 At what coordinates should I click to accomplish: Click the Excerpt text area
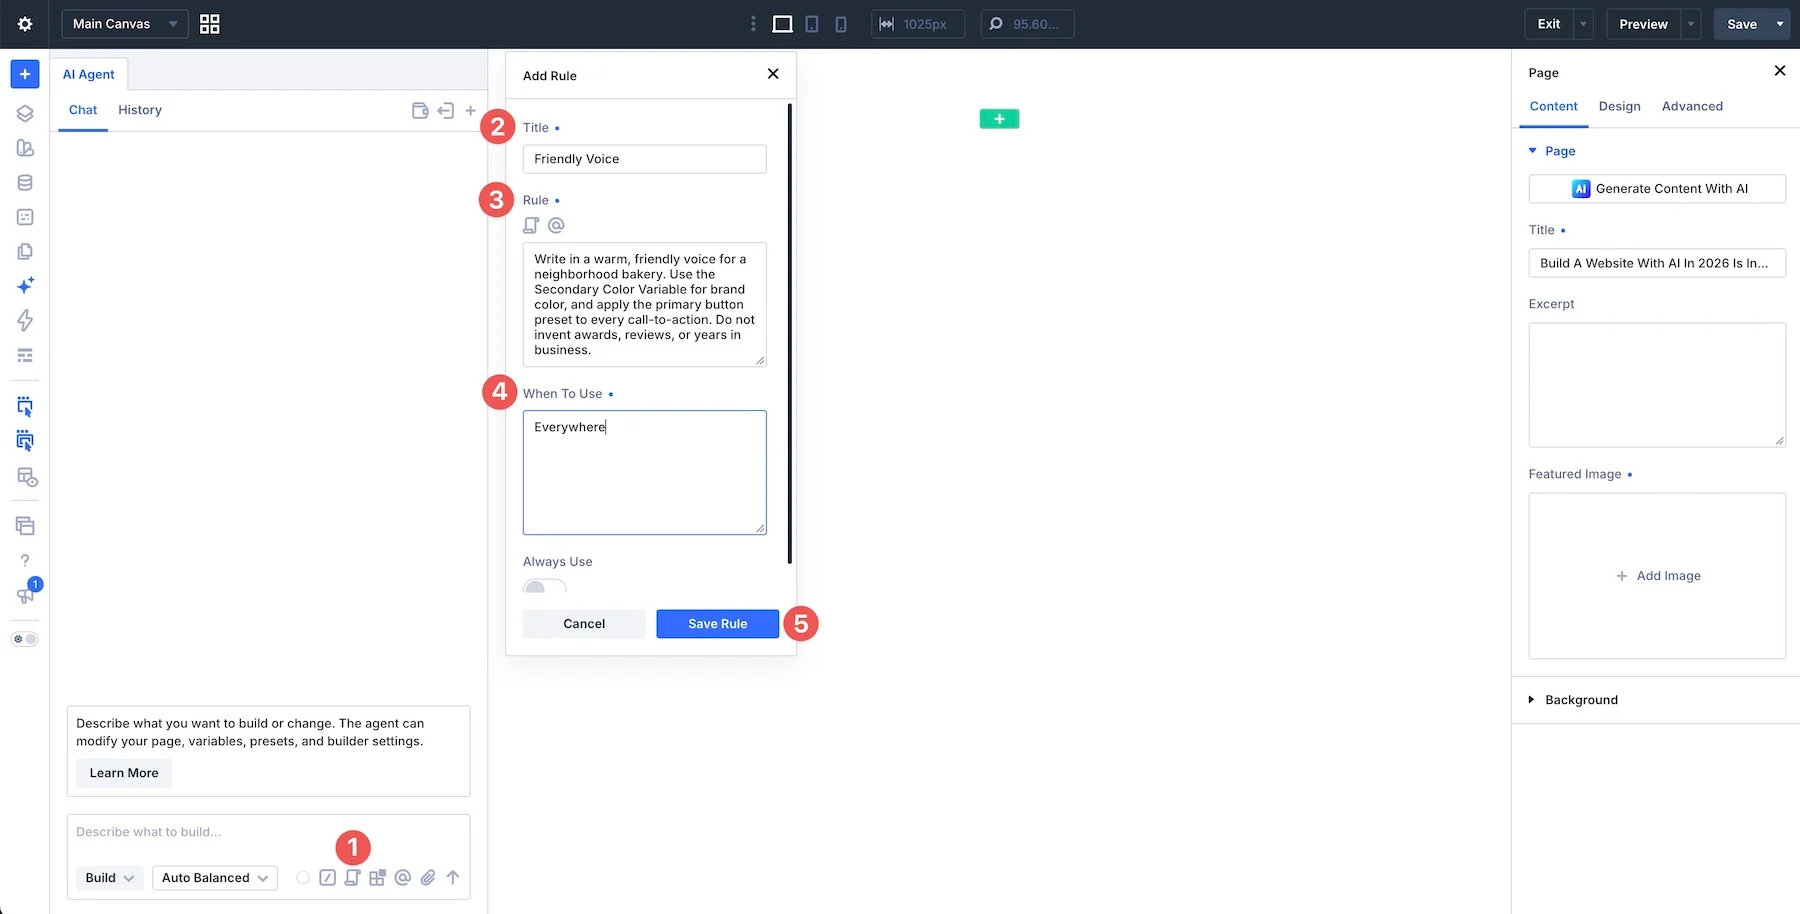pyautogui.click(x=1657, y=384)
